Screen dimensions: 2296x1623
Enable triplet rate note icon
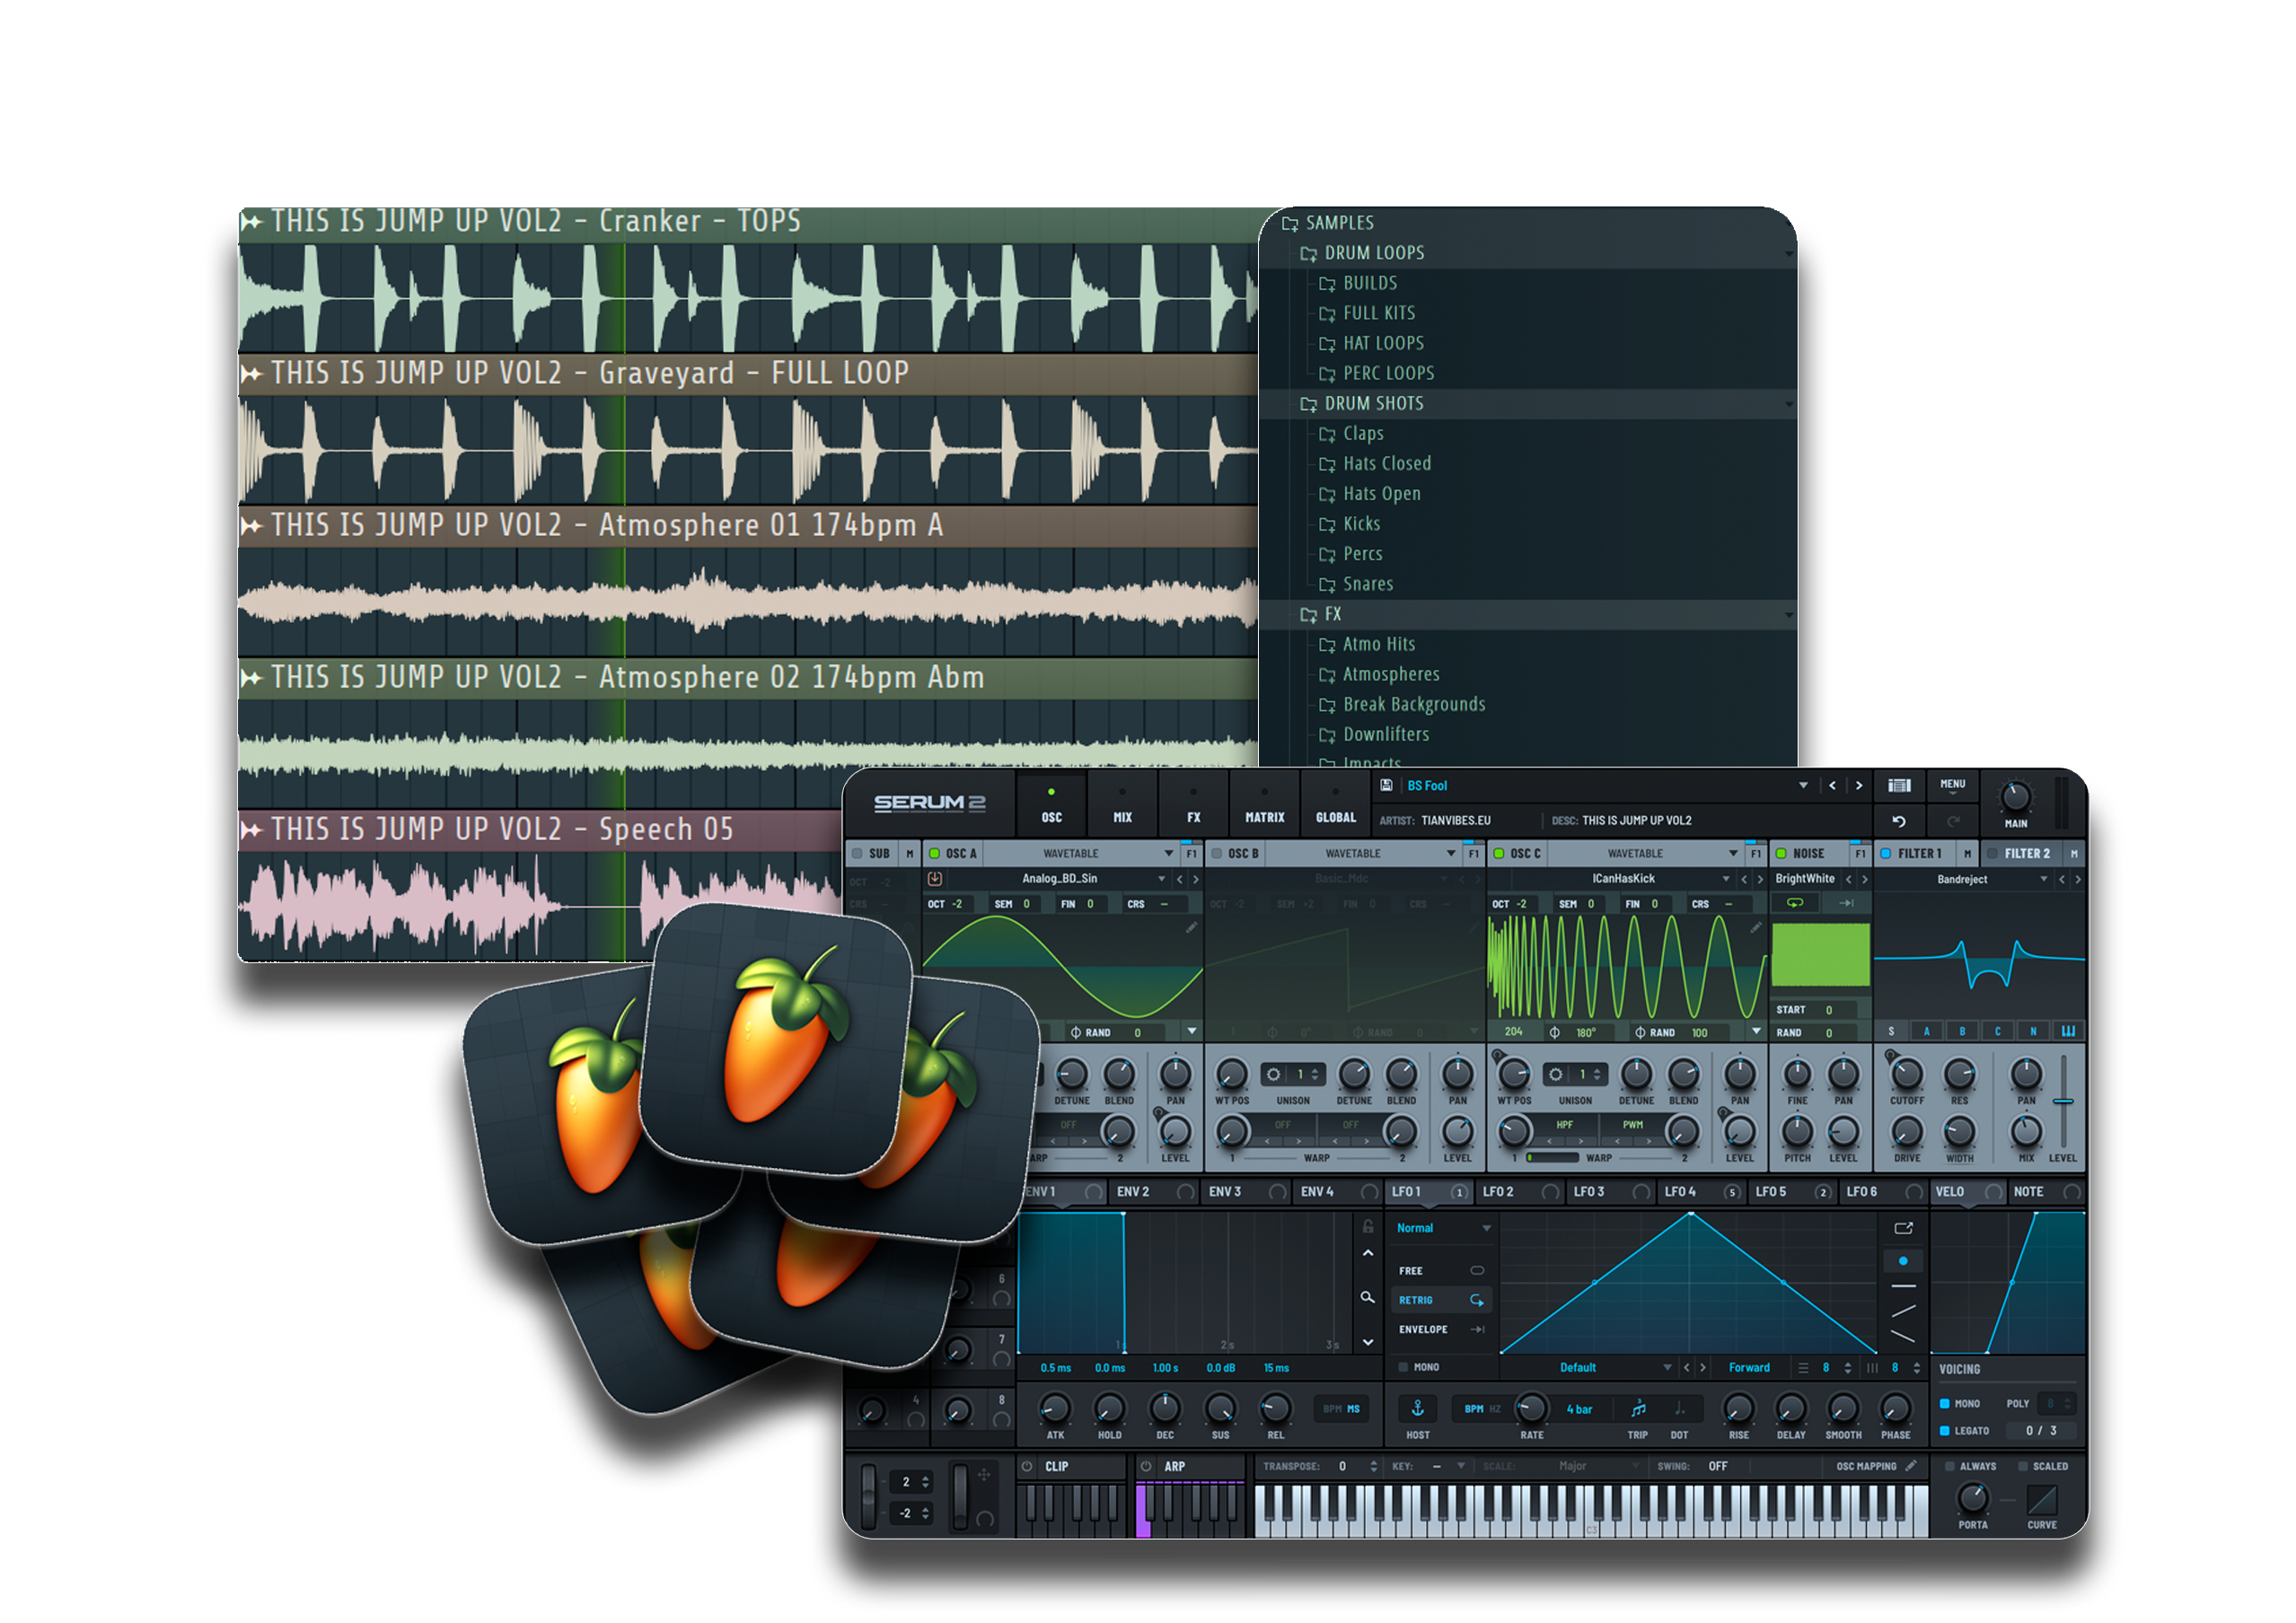point(1638,1409)
